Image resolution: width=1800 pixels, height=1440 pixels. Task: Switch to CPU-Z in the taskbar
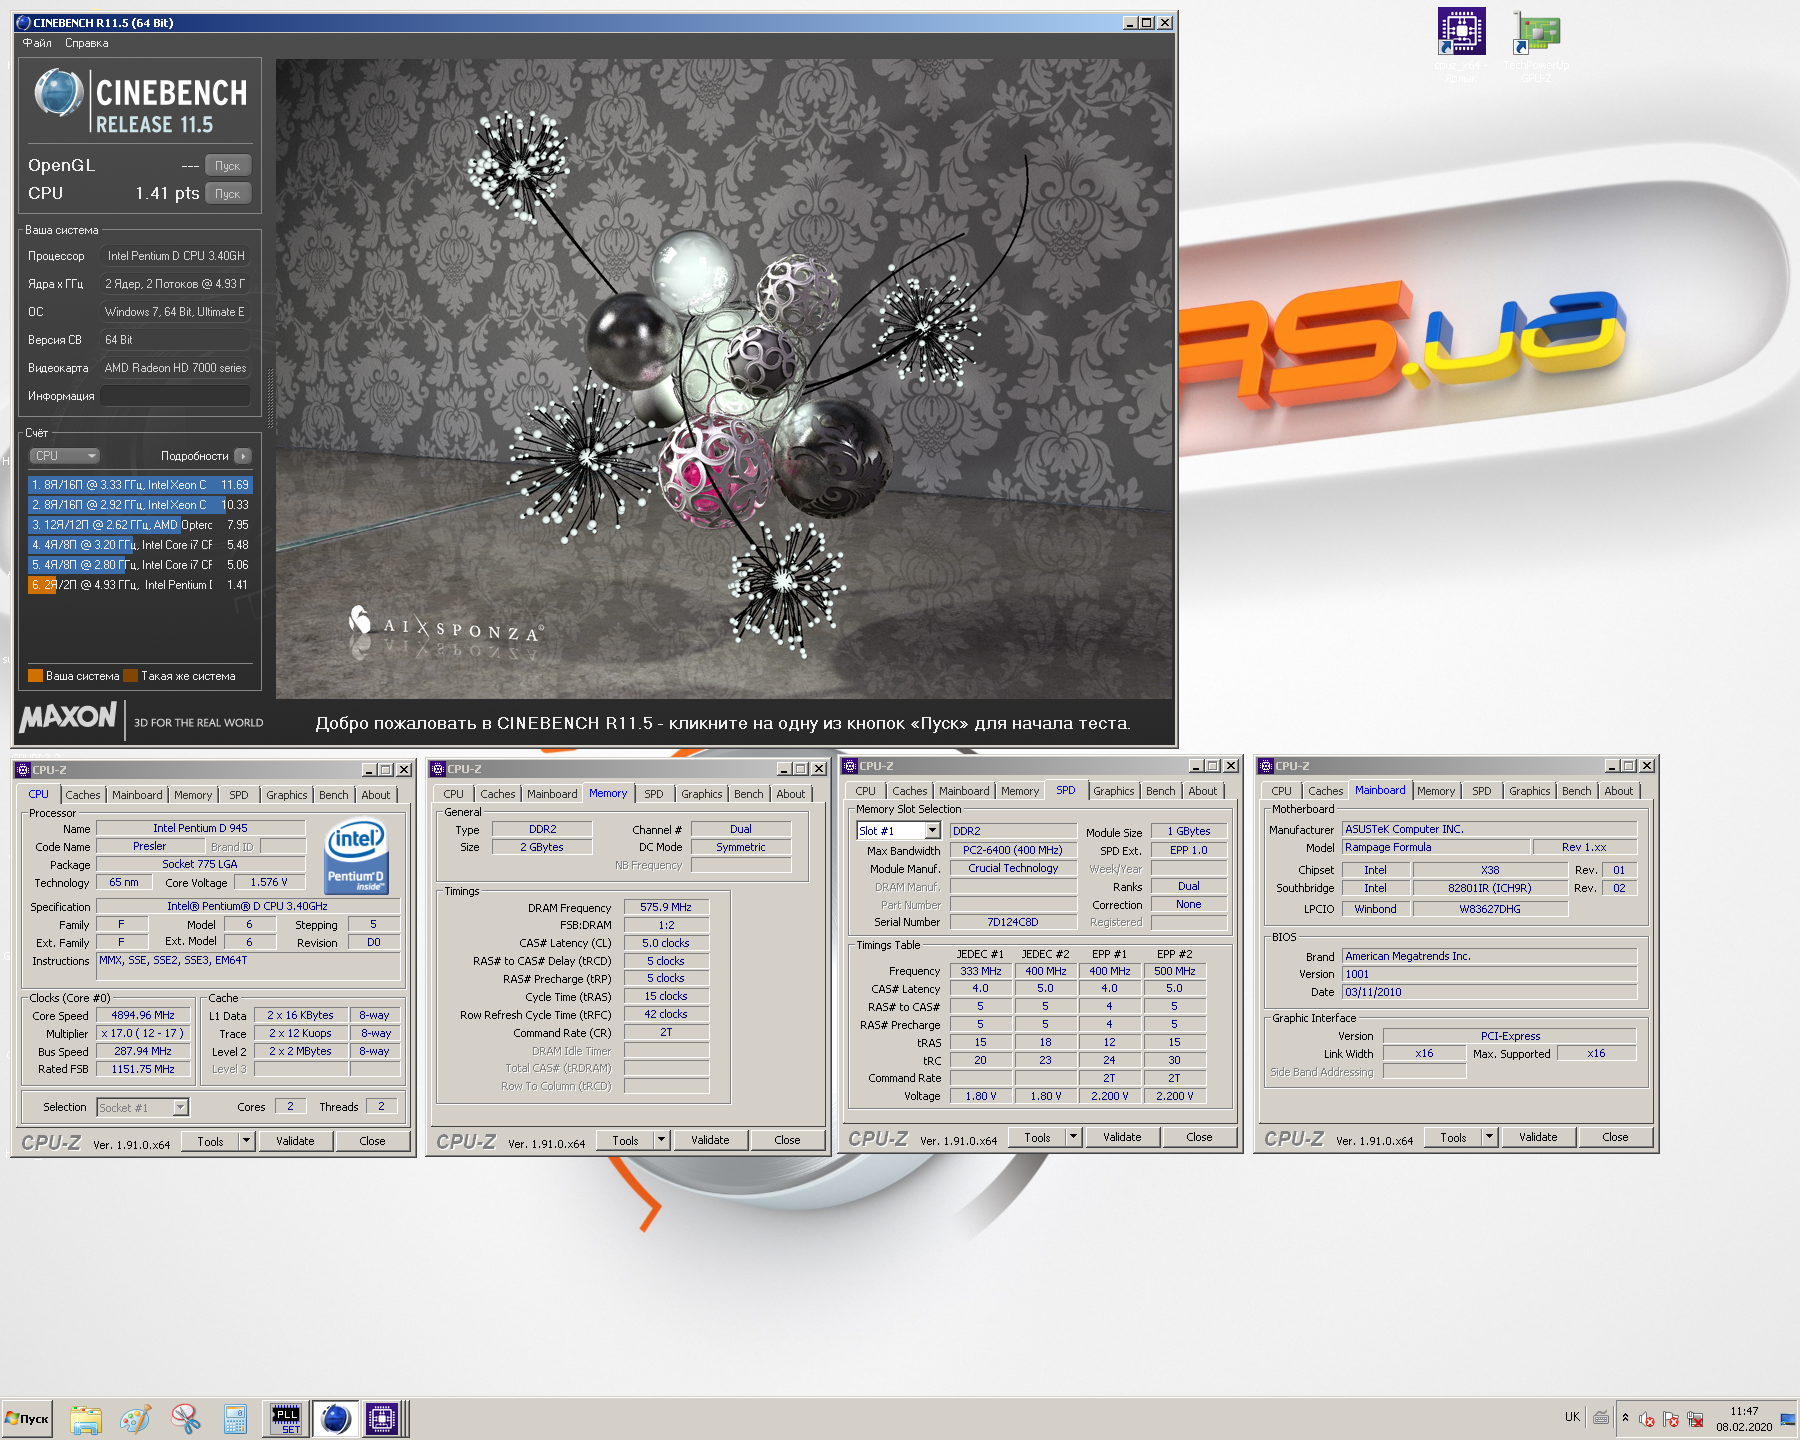[382, 1419]
